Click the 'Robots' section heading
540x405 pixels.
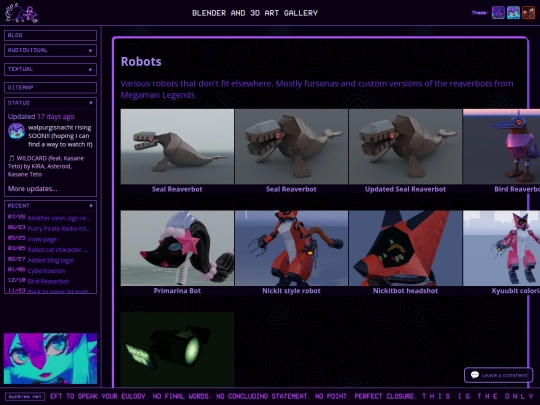pos(141,62)
